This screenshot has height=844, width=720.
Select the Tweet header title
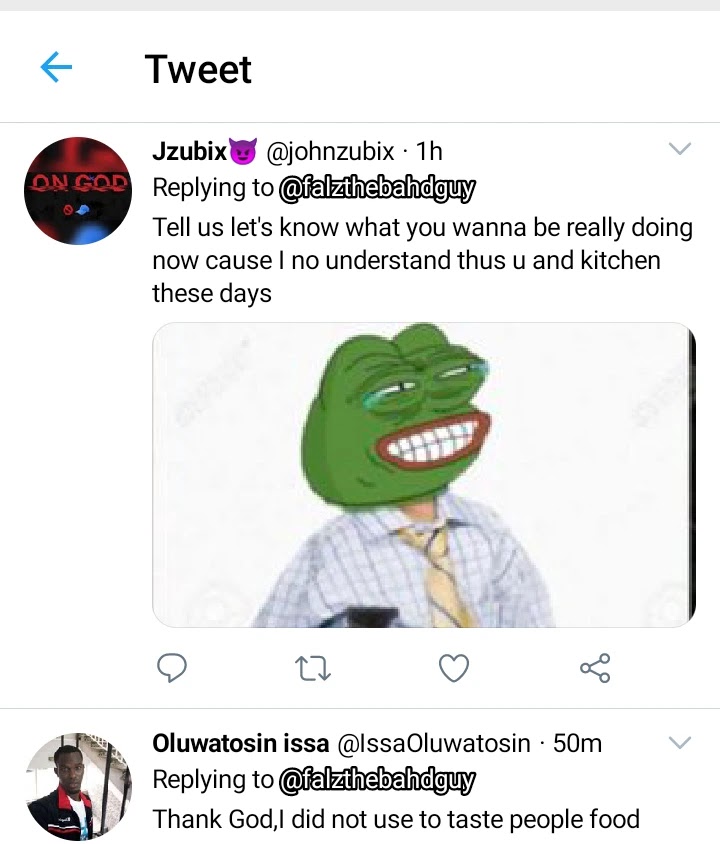click(198, 69)
